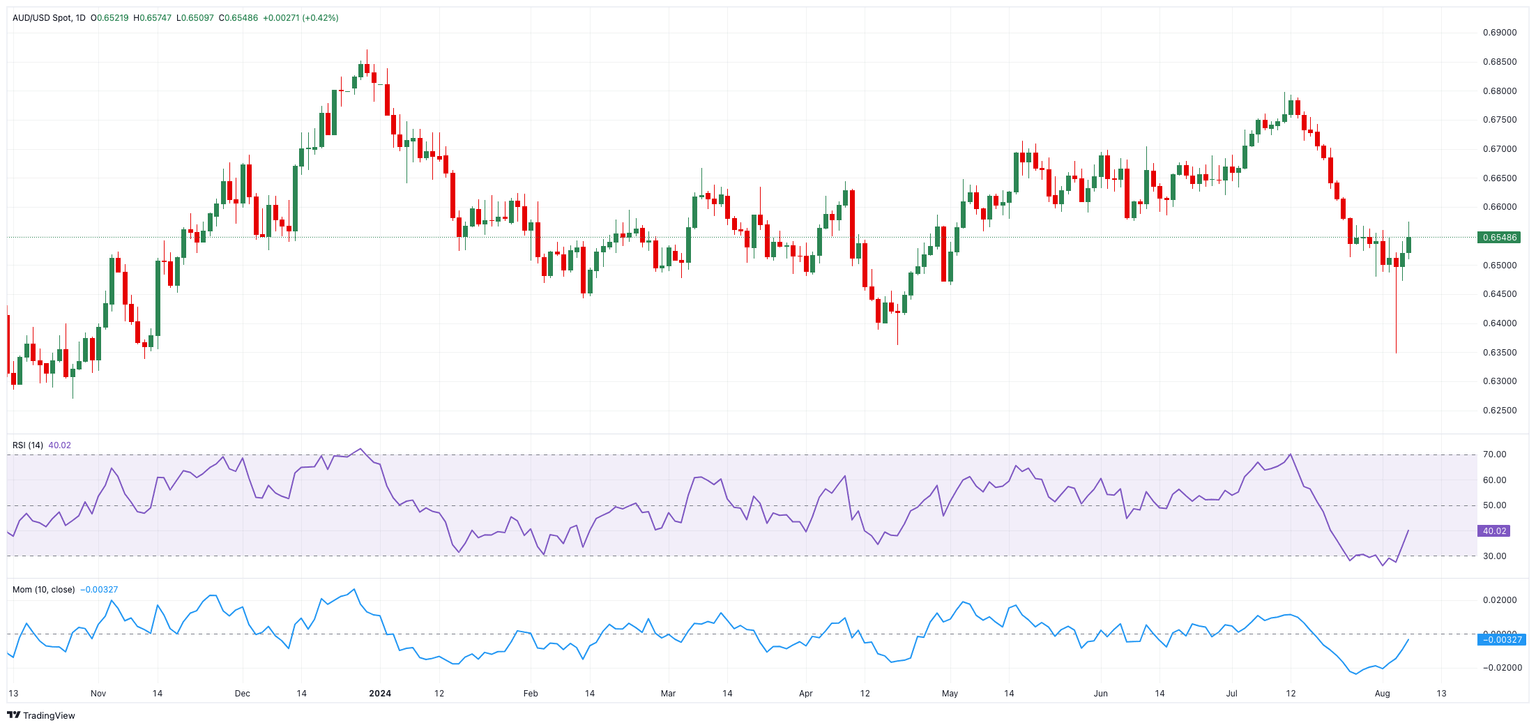
Task: Click the purple 40.02 RSI value tag
Action: click(1491, 531)
